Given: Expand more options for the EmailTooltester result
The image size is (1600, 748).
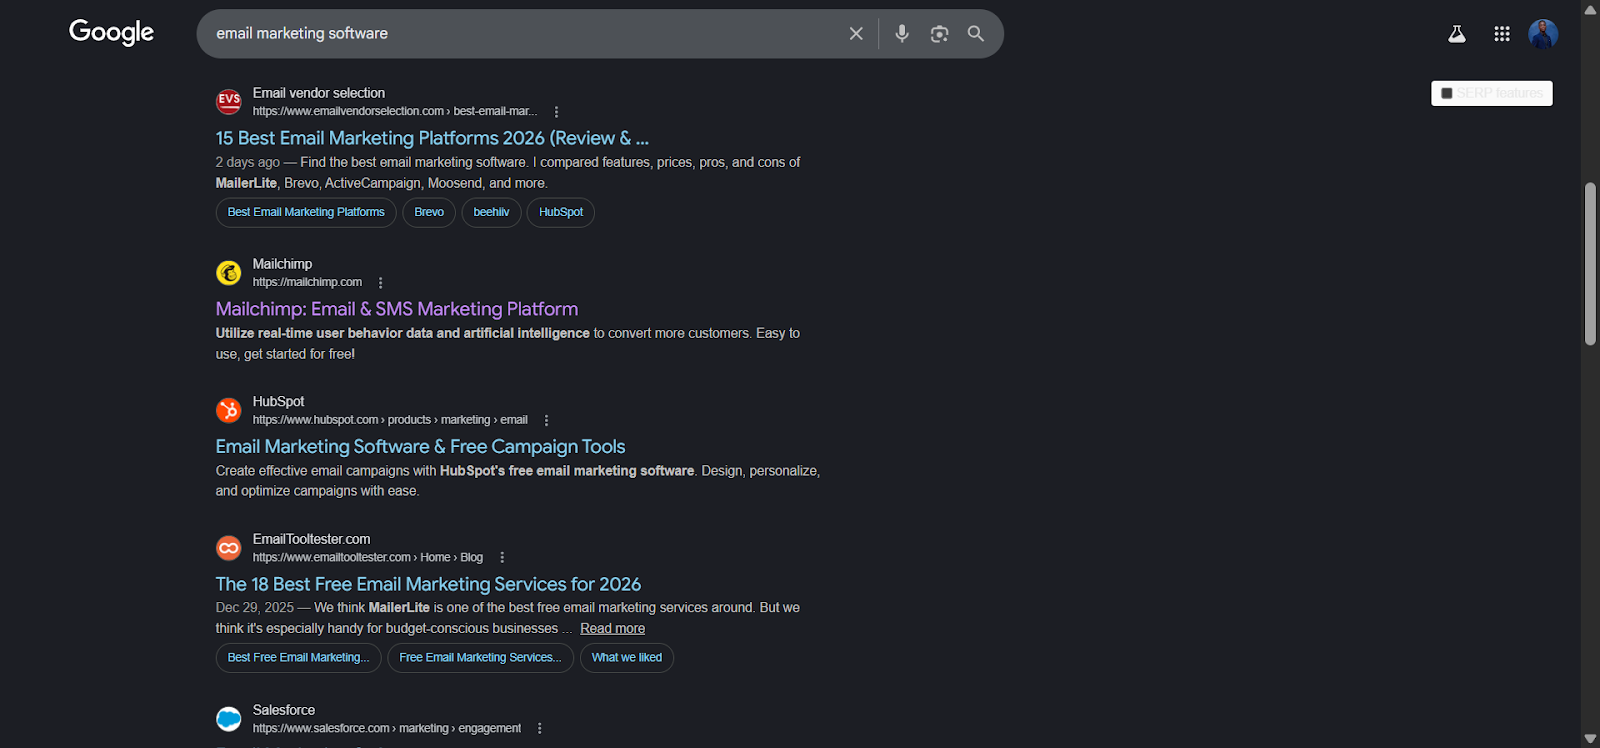Looking at the screenshot, I should (x=502, y=558).
